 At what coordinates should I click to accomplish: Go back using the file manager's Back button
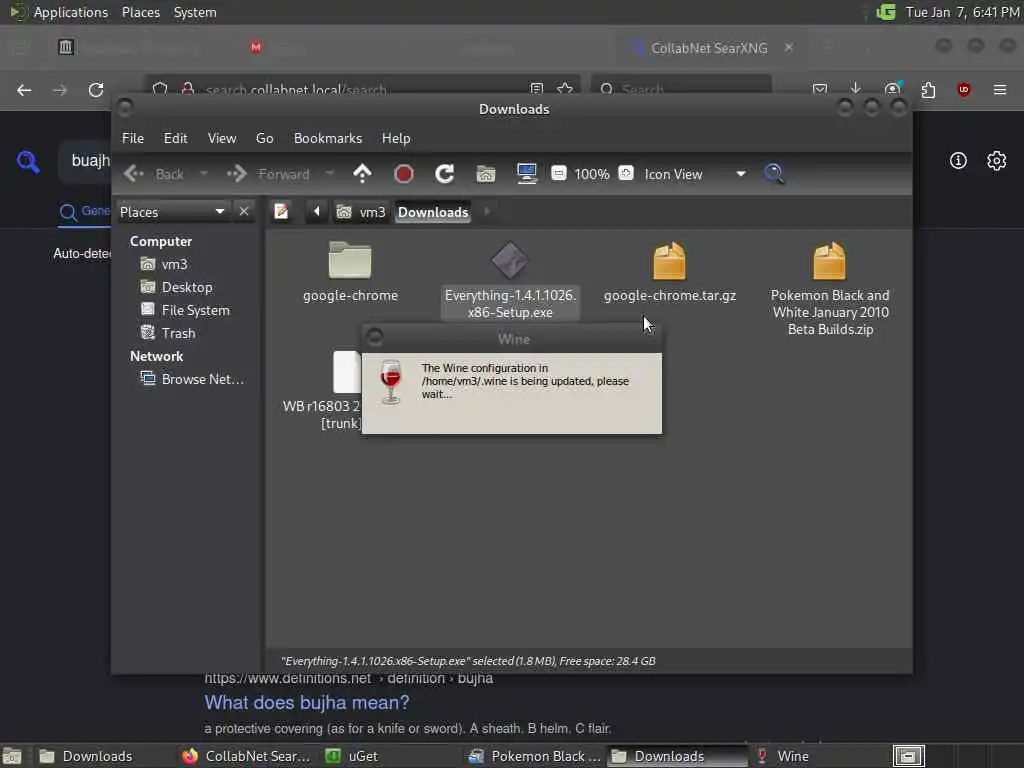[x=154, y=174]
